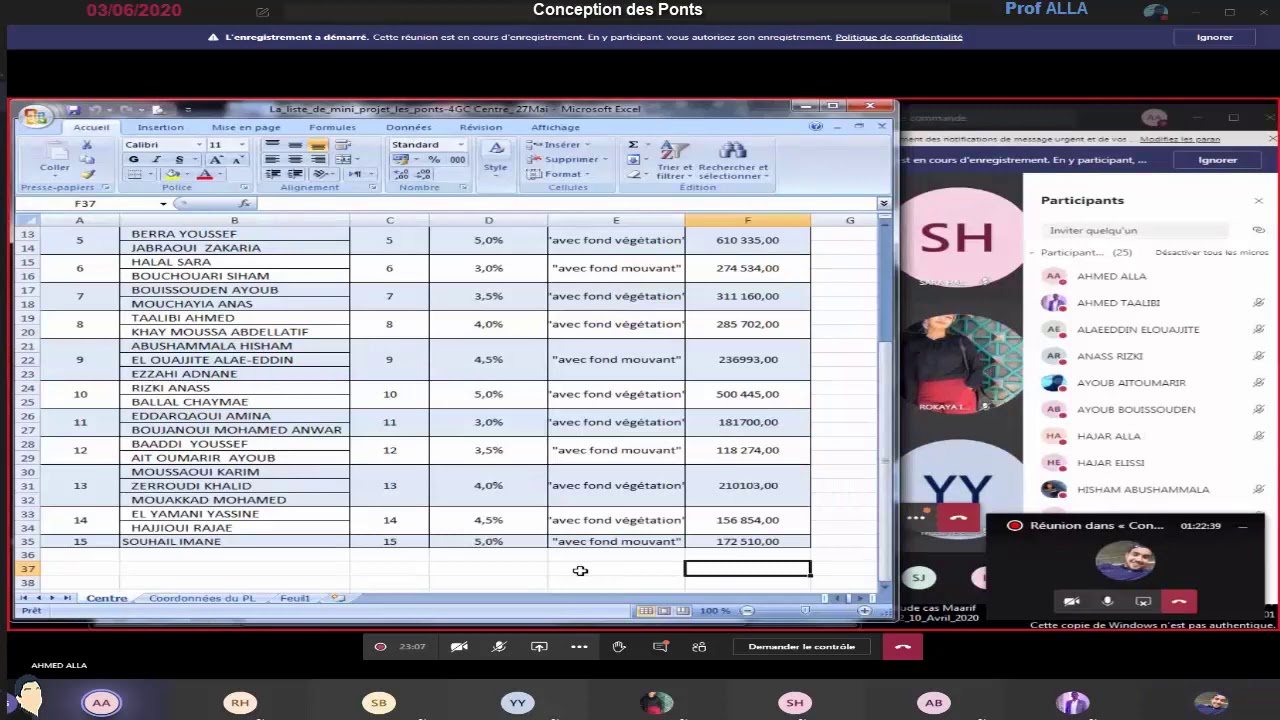Click Ignorer in shared Teams window
Viewport: 1280px width, 720px height.
(1217, 160)
